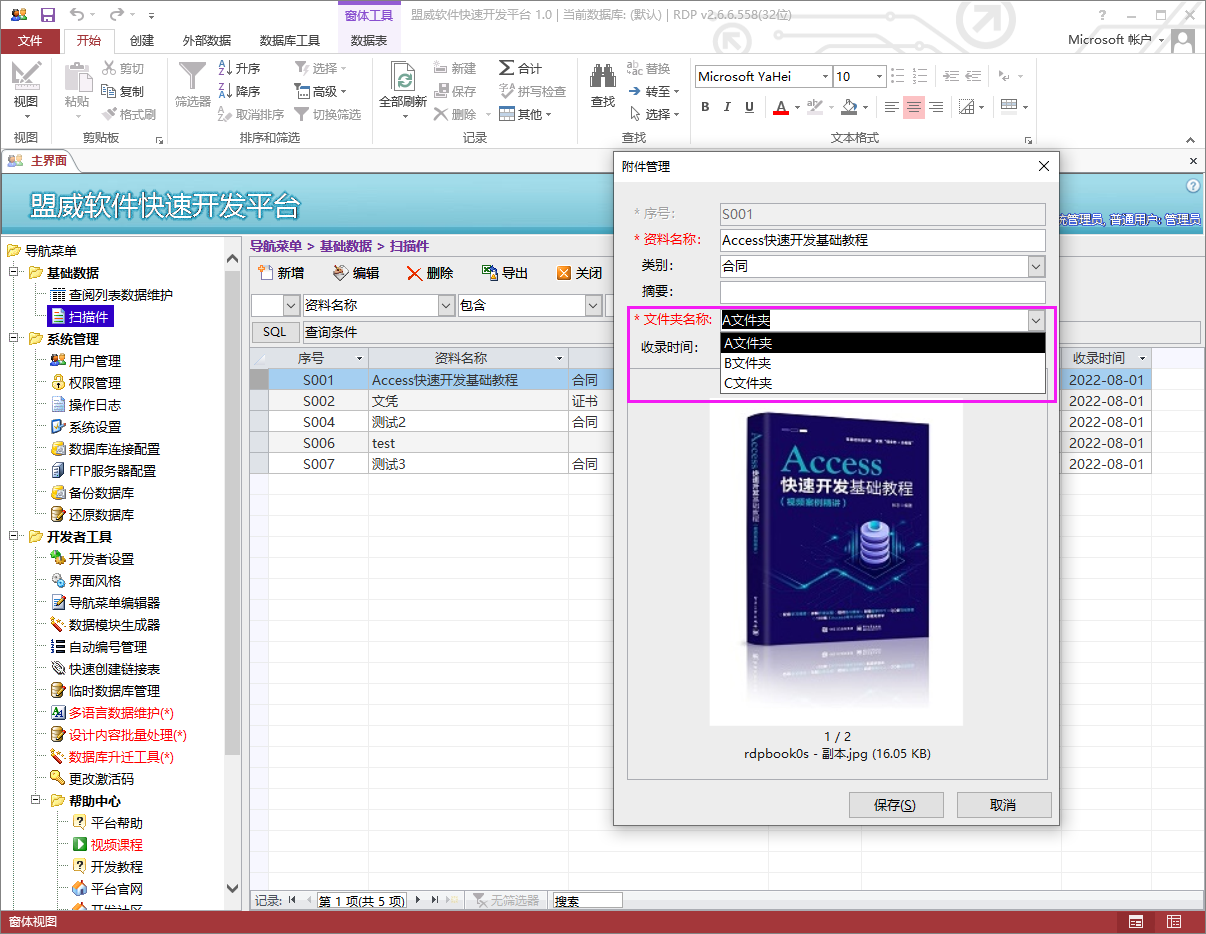This screenshot has width=1206, height=934.
Task: Switch to datasheet view status bar icon
Action: 1174,921
